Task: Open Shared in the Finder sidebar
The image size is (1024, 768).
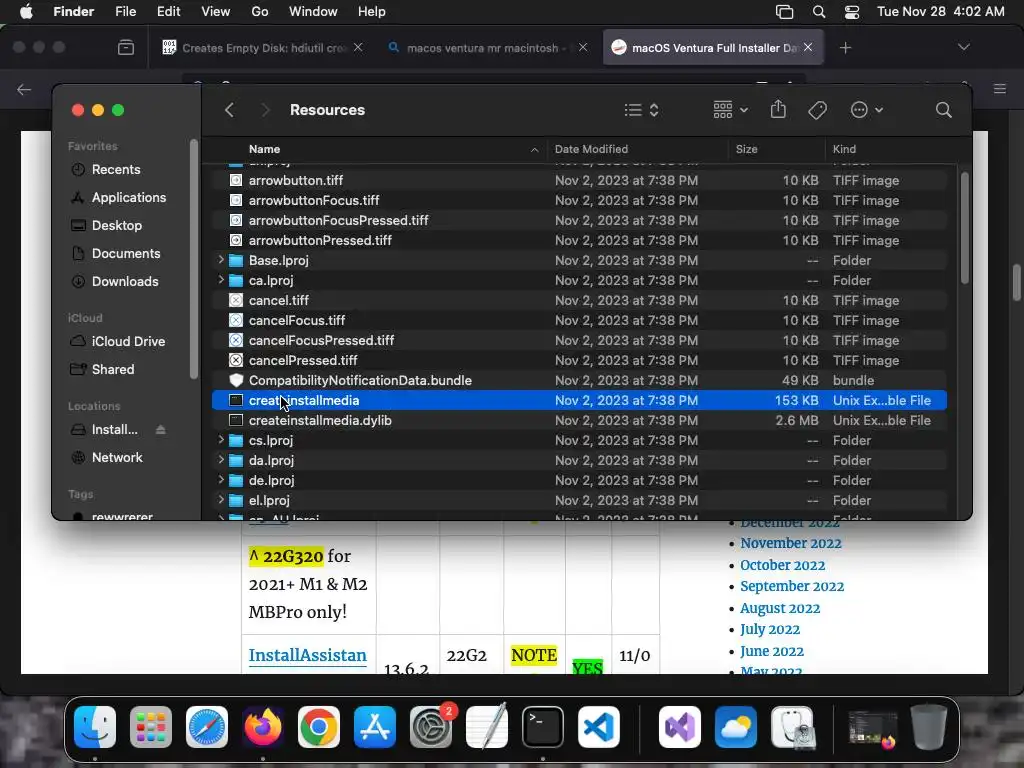Action: pyautogui.click(x=113, y=370)
